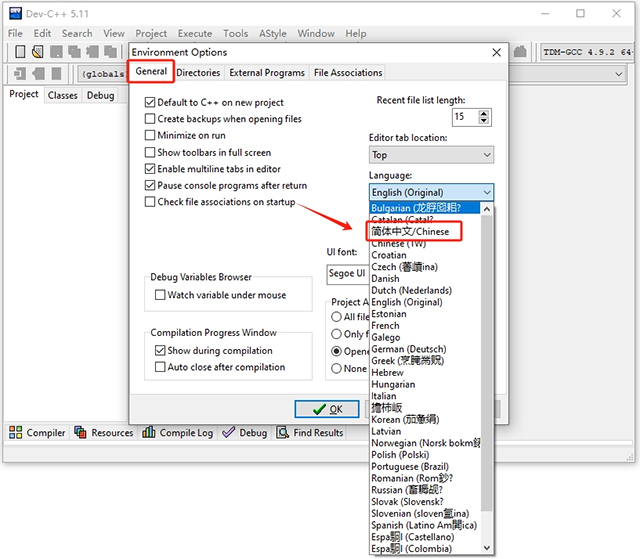Toggle Enable multiline tabs in editor

150,169
